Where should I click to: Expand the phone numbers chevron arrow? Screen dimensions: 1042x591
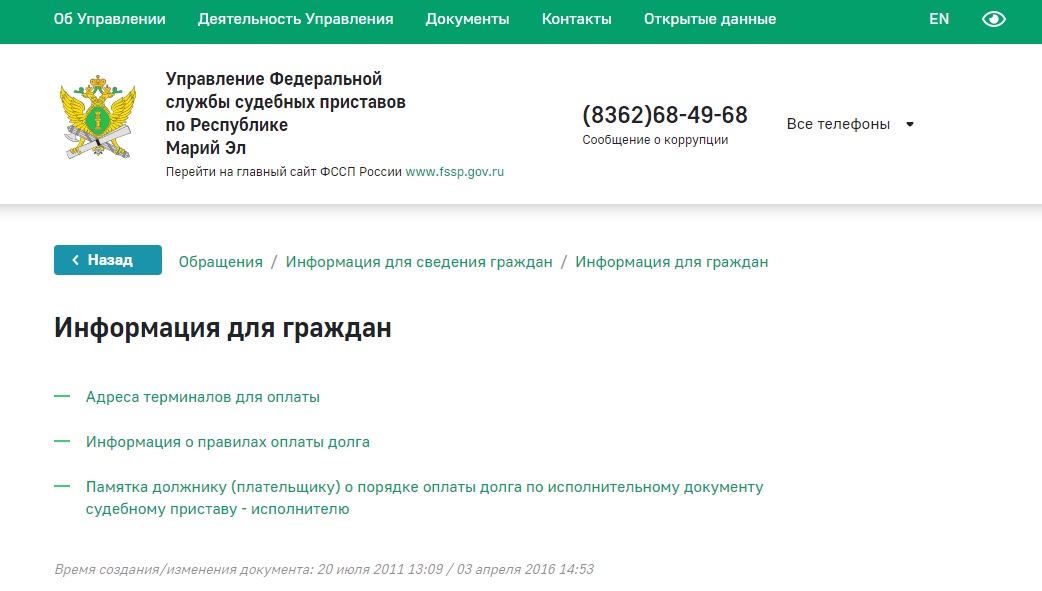point(909,124)
